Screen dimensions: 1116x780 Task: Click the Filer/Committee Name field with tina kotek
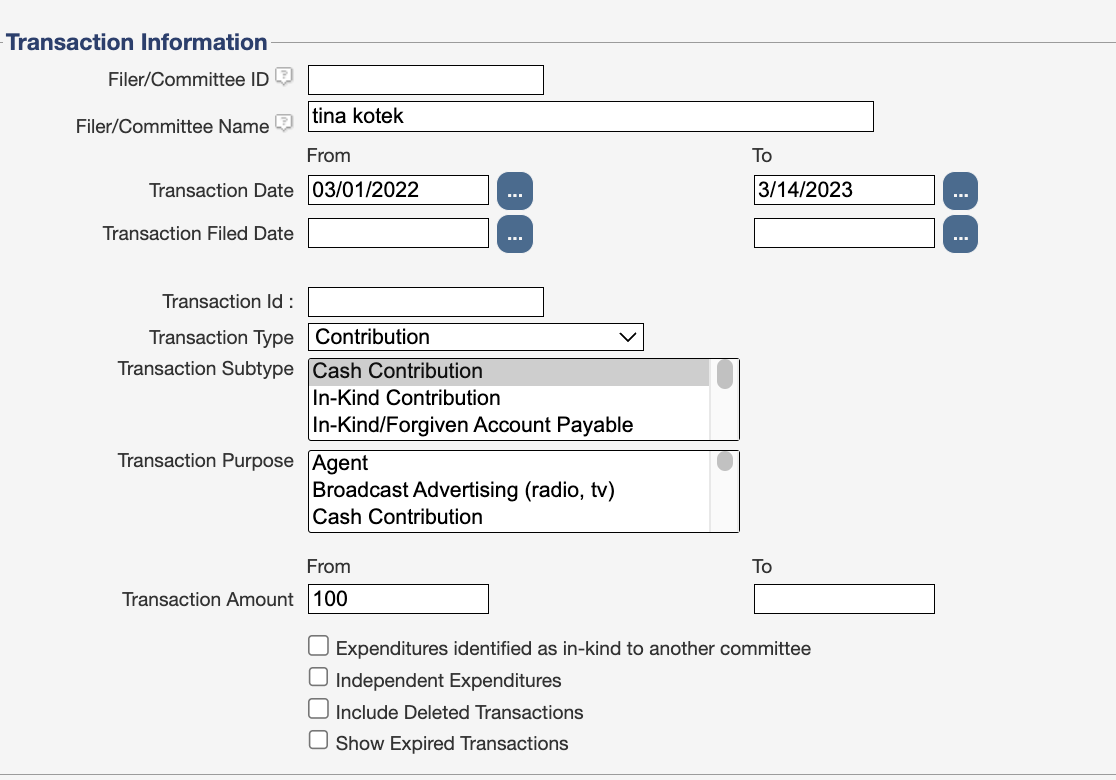pyautogui.click(x=591, y=117)
